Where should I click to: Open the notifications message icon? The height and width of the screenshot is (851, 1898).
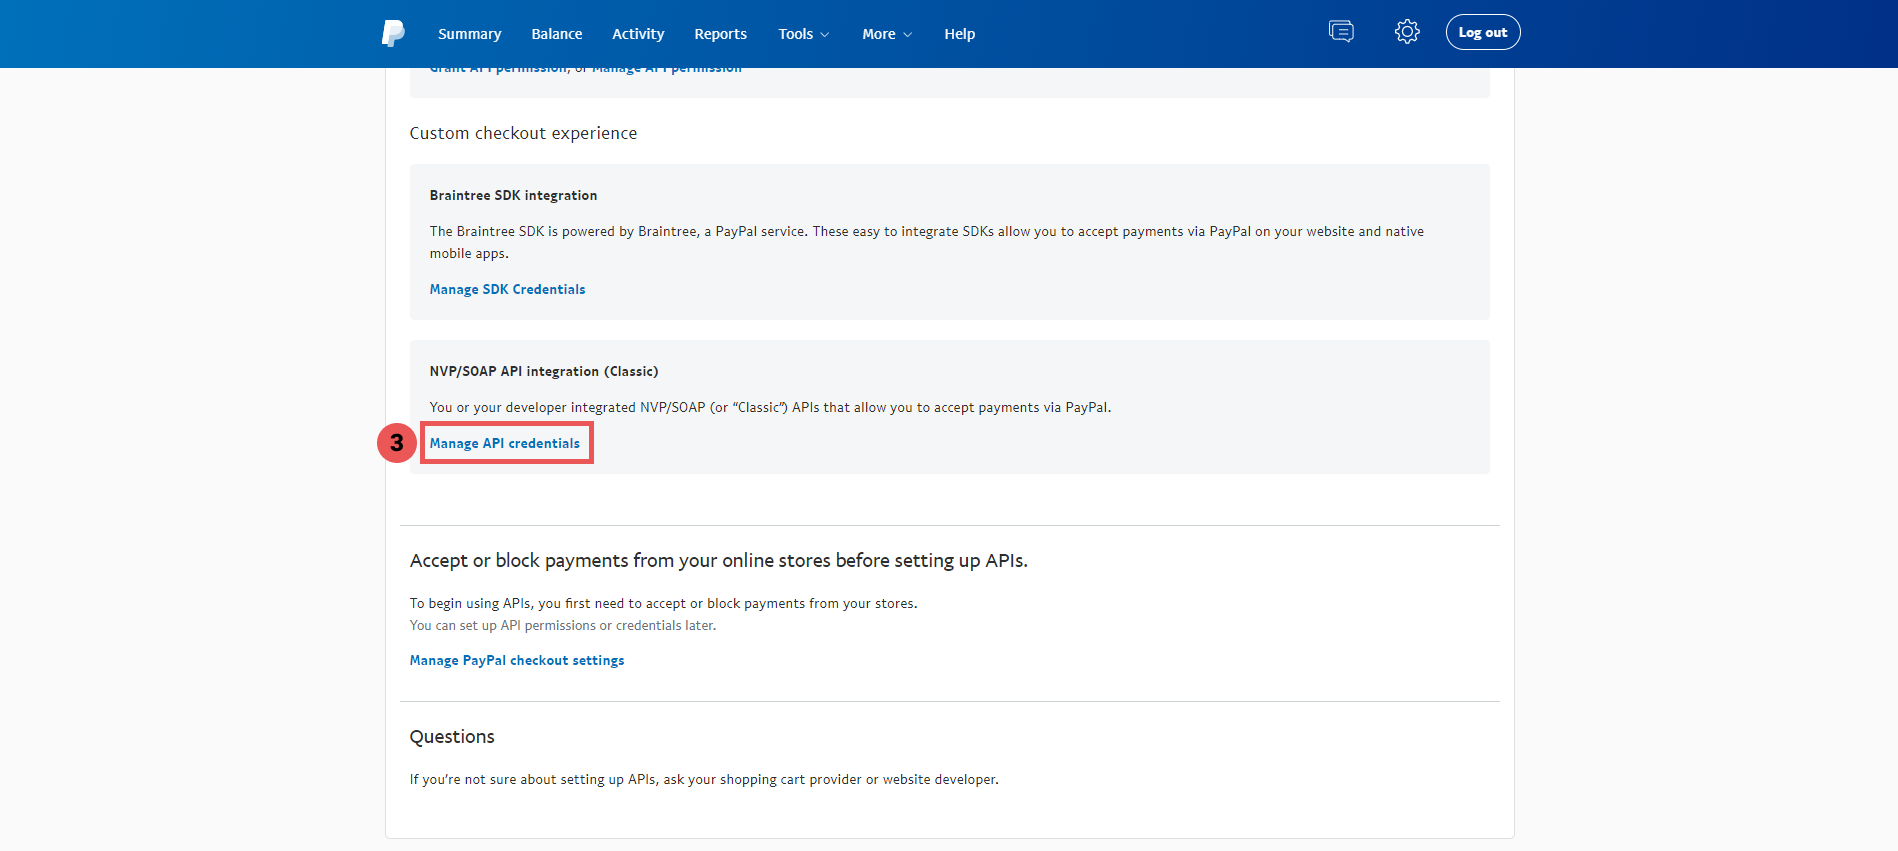point(1341,32)
